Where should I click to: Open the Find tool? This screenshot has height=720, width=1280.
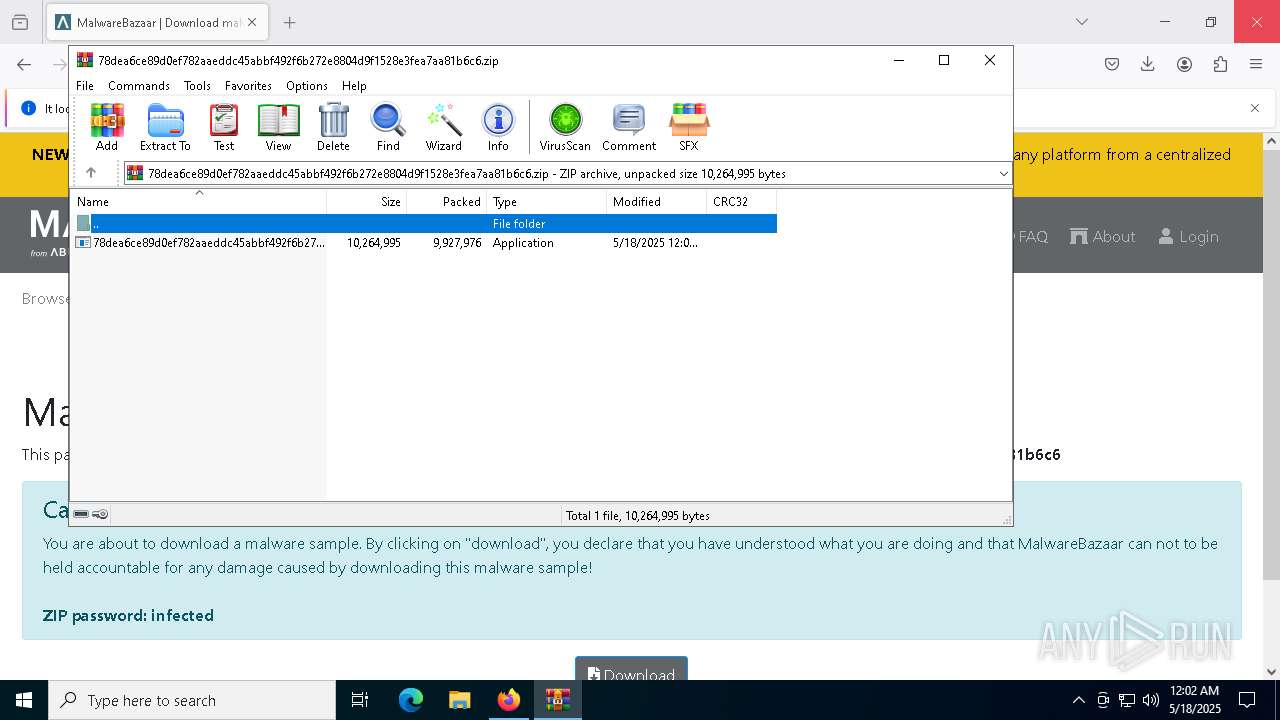tap(388, 127)
